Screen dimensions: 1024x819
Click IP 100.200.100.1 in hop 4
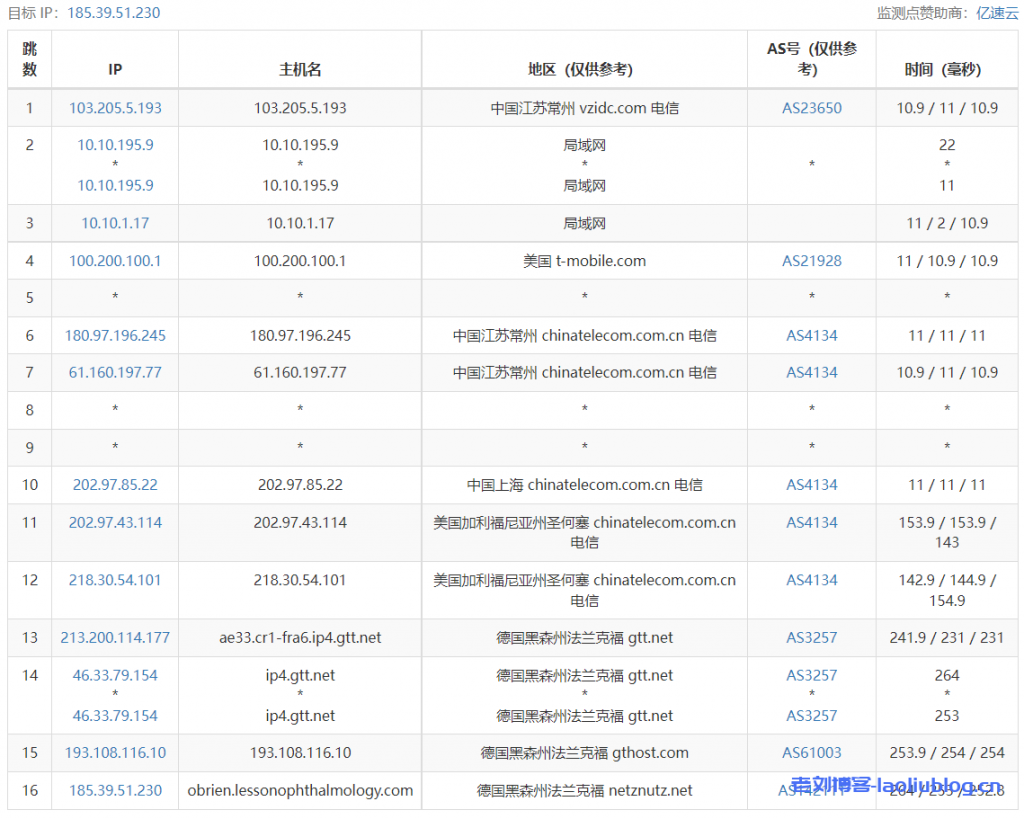click(x=115, y=261)
